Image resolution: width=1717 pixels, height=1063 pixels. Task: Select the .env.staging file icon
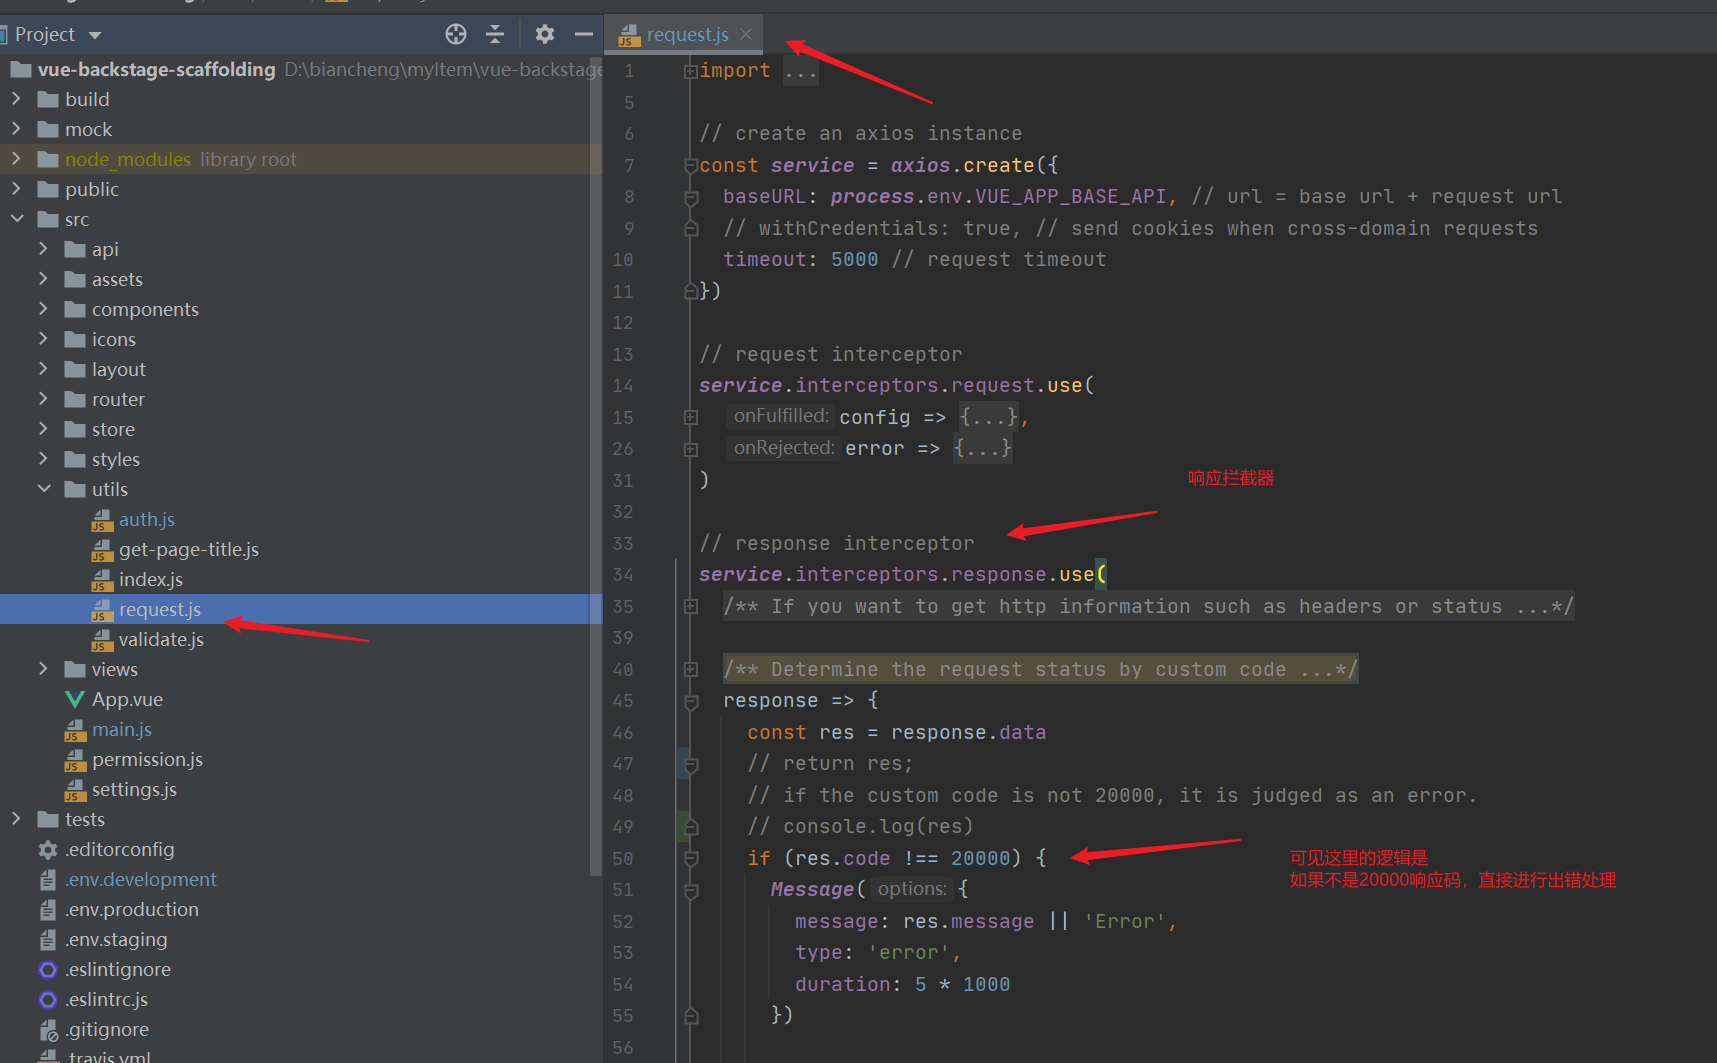[48, 939]
